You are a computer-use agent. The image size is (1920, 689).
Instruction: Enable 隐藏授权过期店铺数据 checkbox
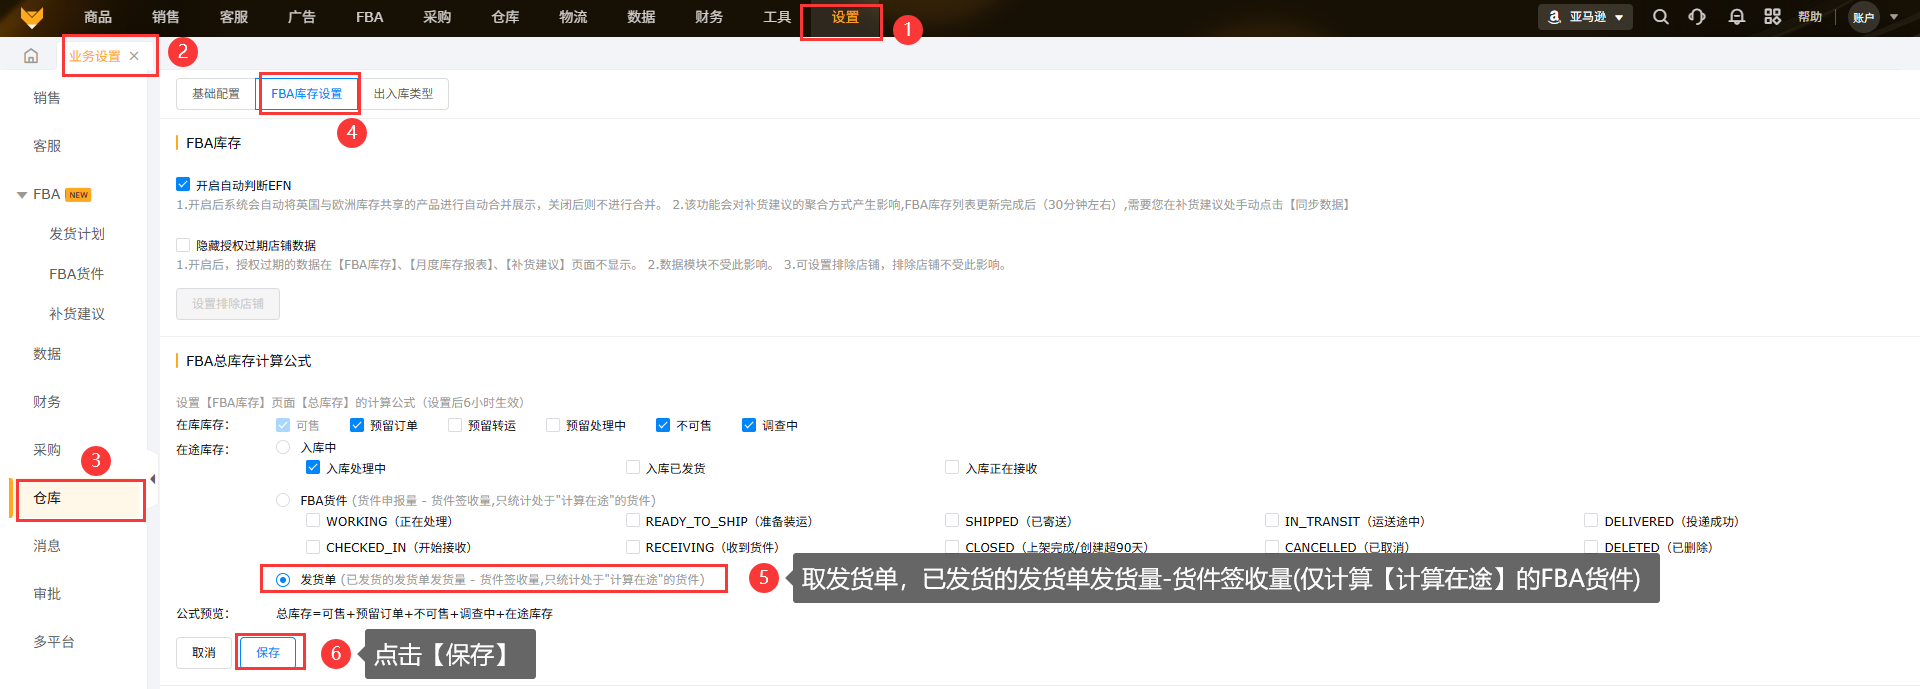(x=183, y=244)
